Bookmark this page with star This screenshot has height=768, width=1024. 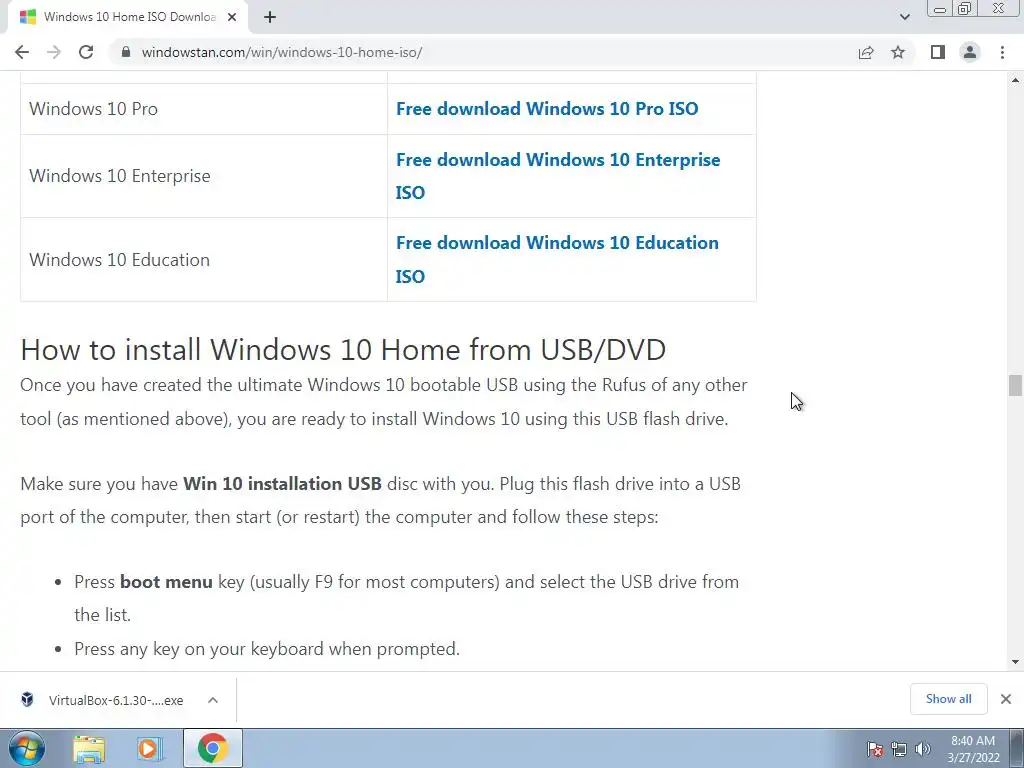tap(898, 52)
